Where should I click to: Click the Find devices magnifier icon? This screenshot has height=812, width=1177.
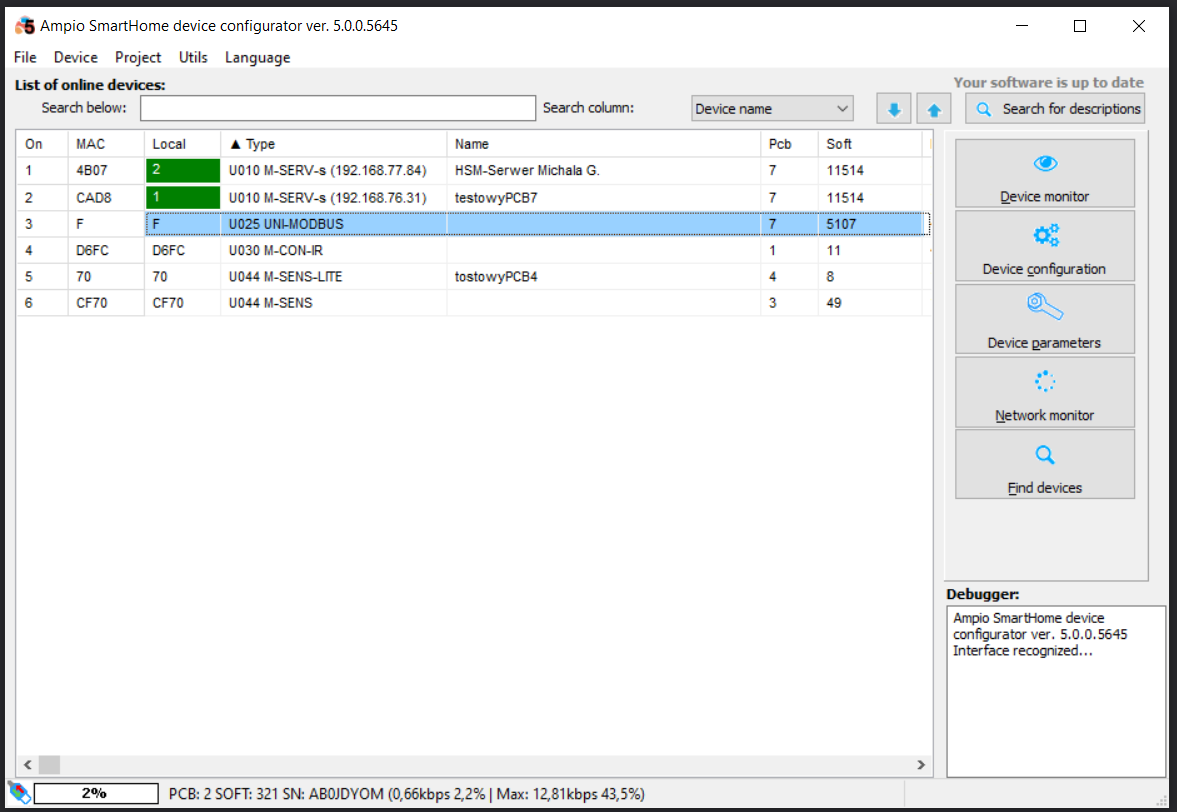coord(1045,454)
